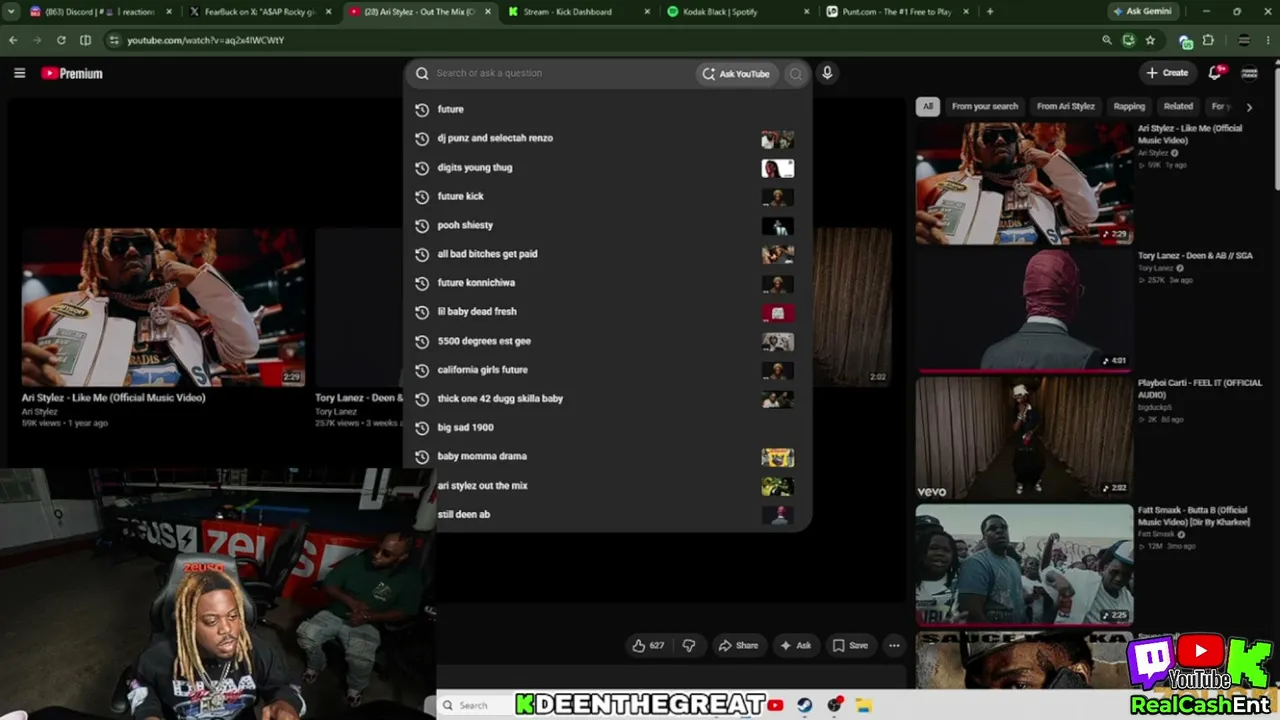This screenshot has height=720, width=1280.
Task: Choose suggestion 'california girls future'
Action: tap(607, 370)
